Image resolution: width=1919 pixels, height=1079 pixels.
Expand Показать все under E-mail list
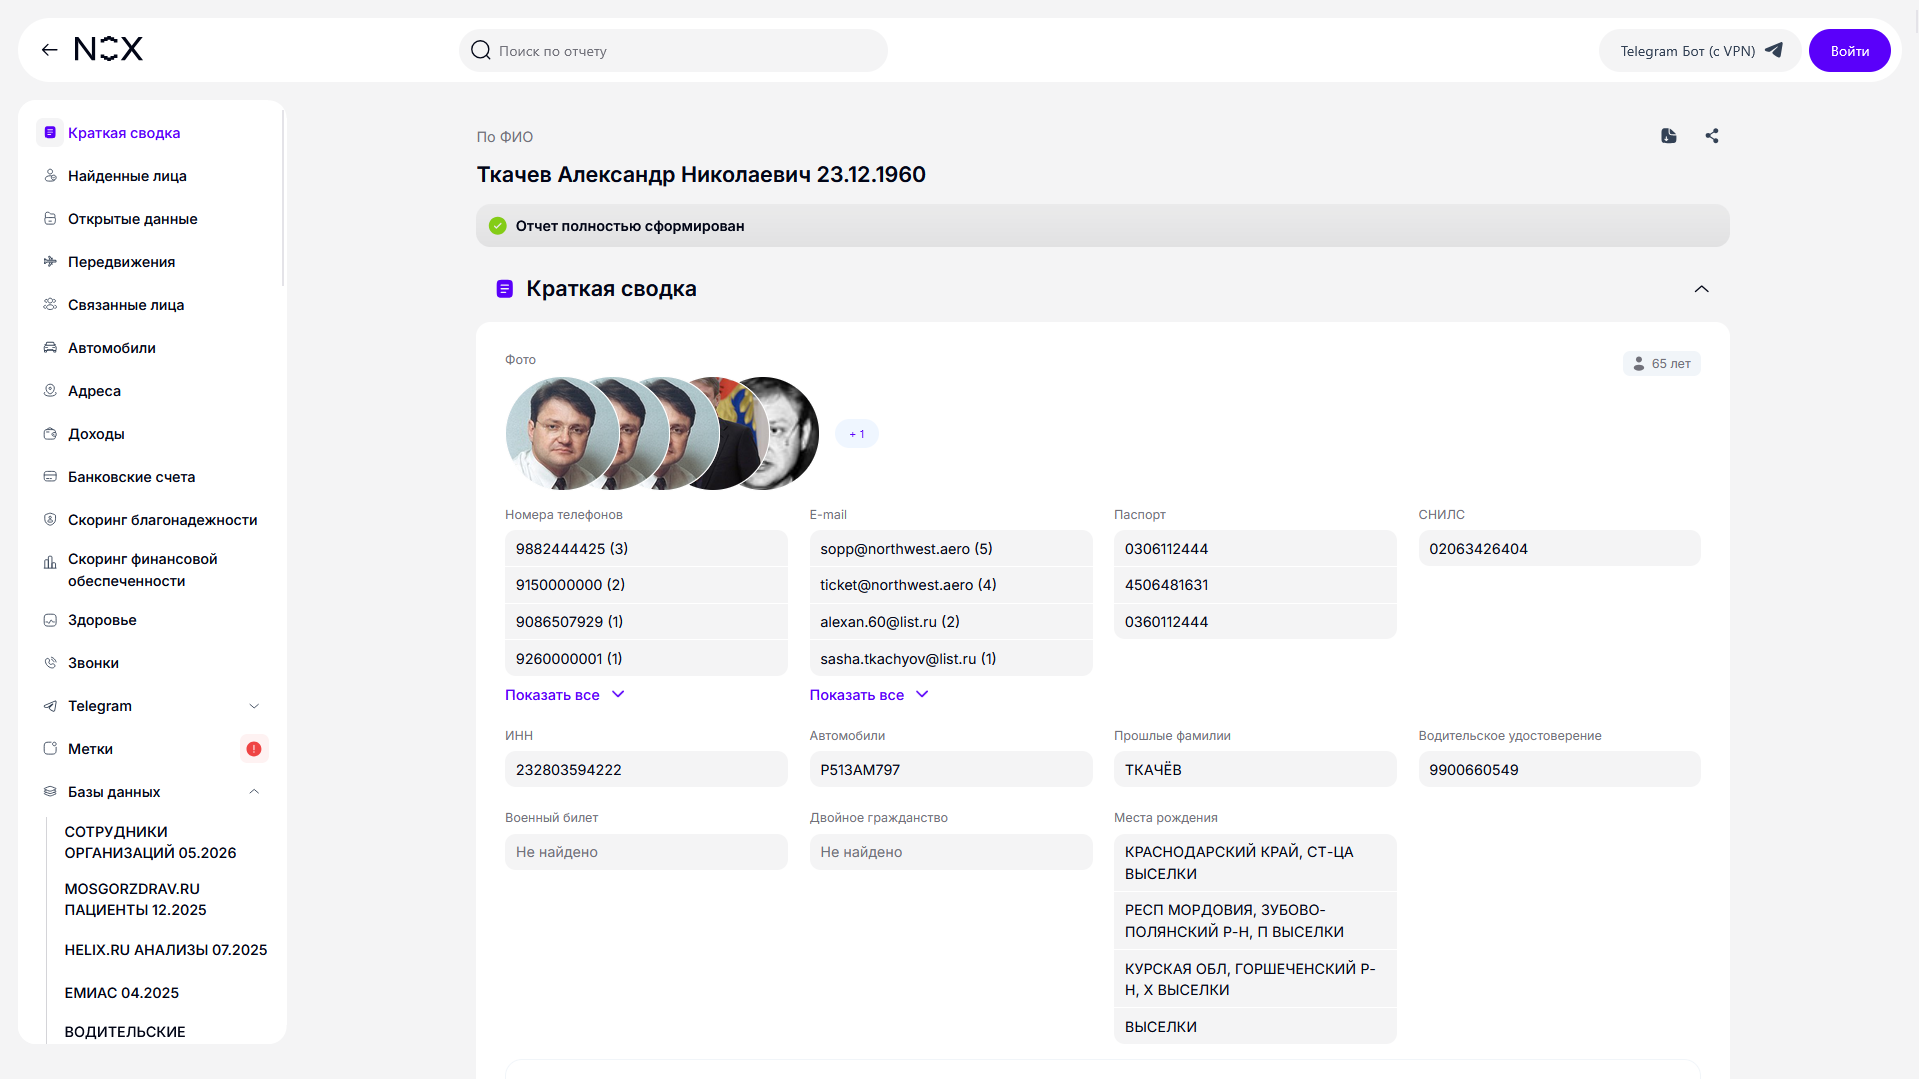869,695
